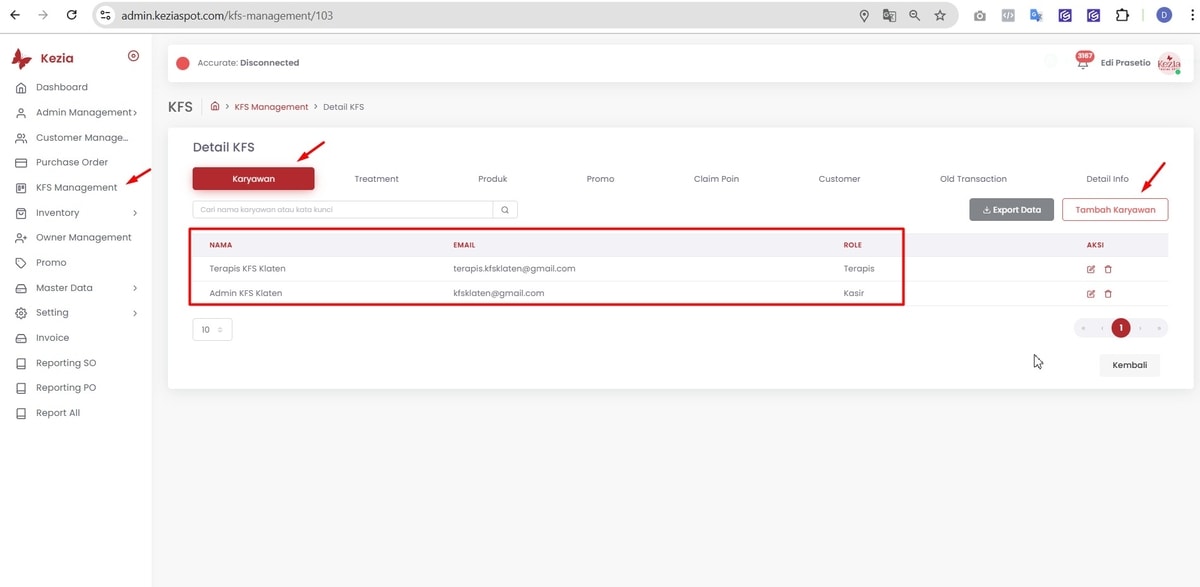This screenshot has width=1200, height=587.
Task: Bookmark page with the star icon
Action: pyautogui.click(x=940, y=16)
